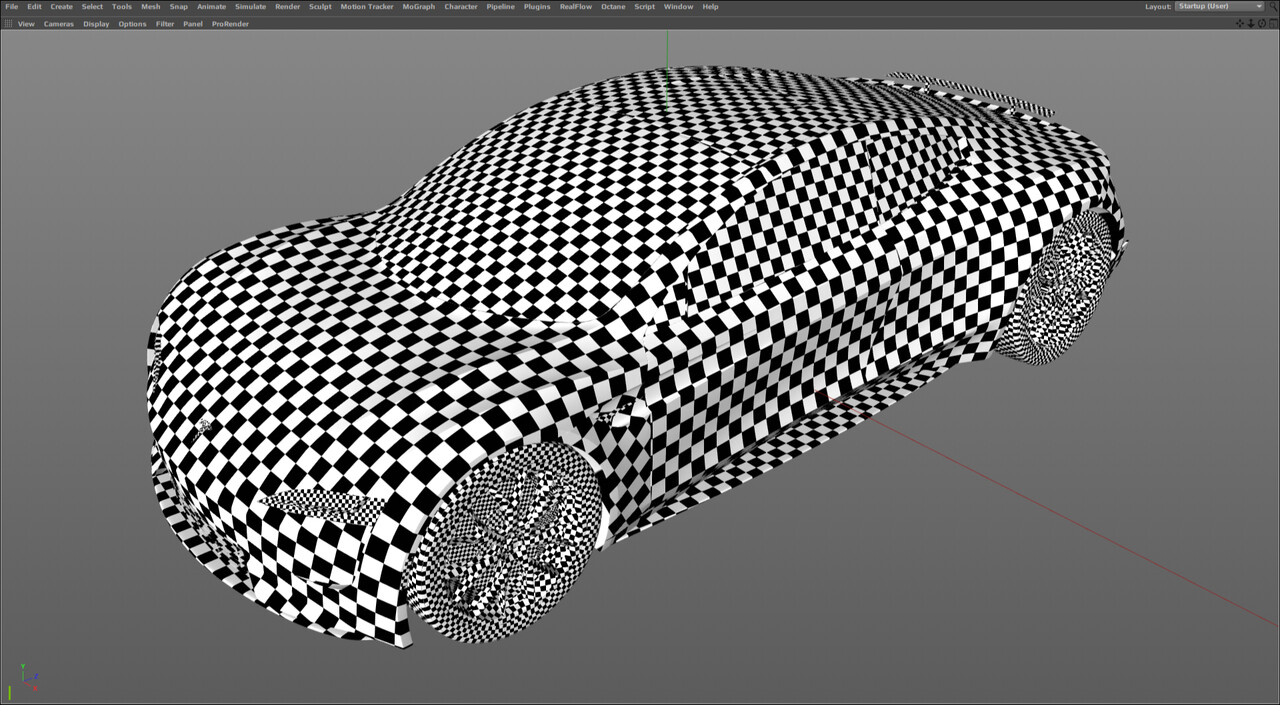Image resolution: width=1280 pixels, height=705 pixels.
Task: Click the magnifier search icon beside Layout
Action: [1273, 7]
